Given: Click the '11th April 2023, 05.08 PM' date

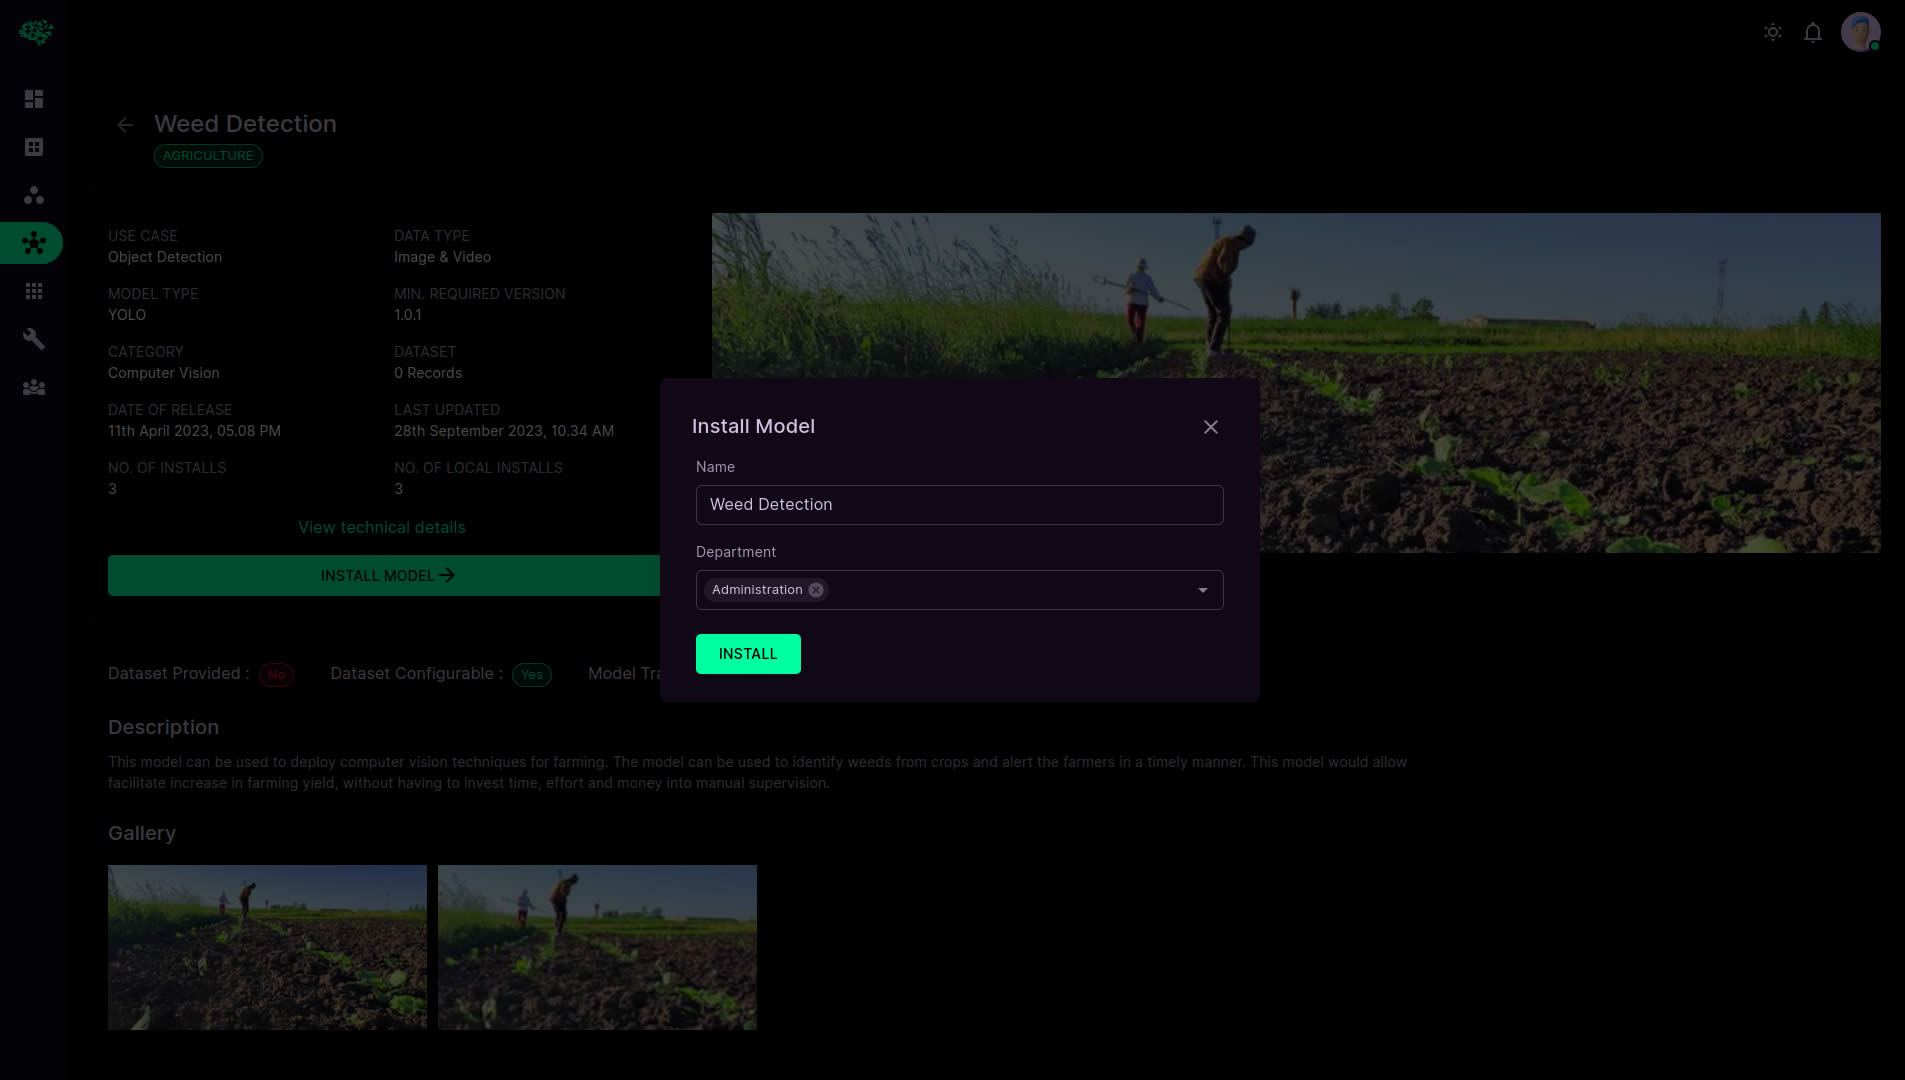Looking at the screenshot, I should [194, 431].
